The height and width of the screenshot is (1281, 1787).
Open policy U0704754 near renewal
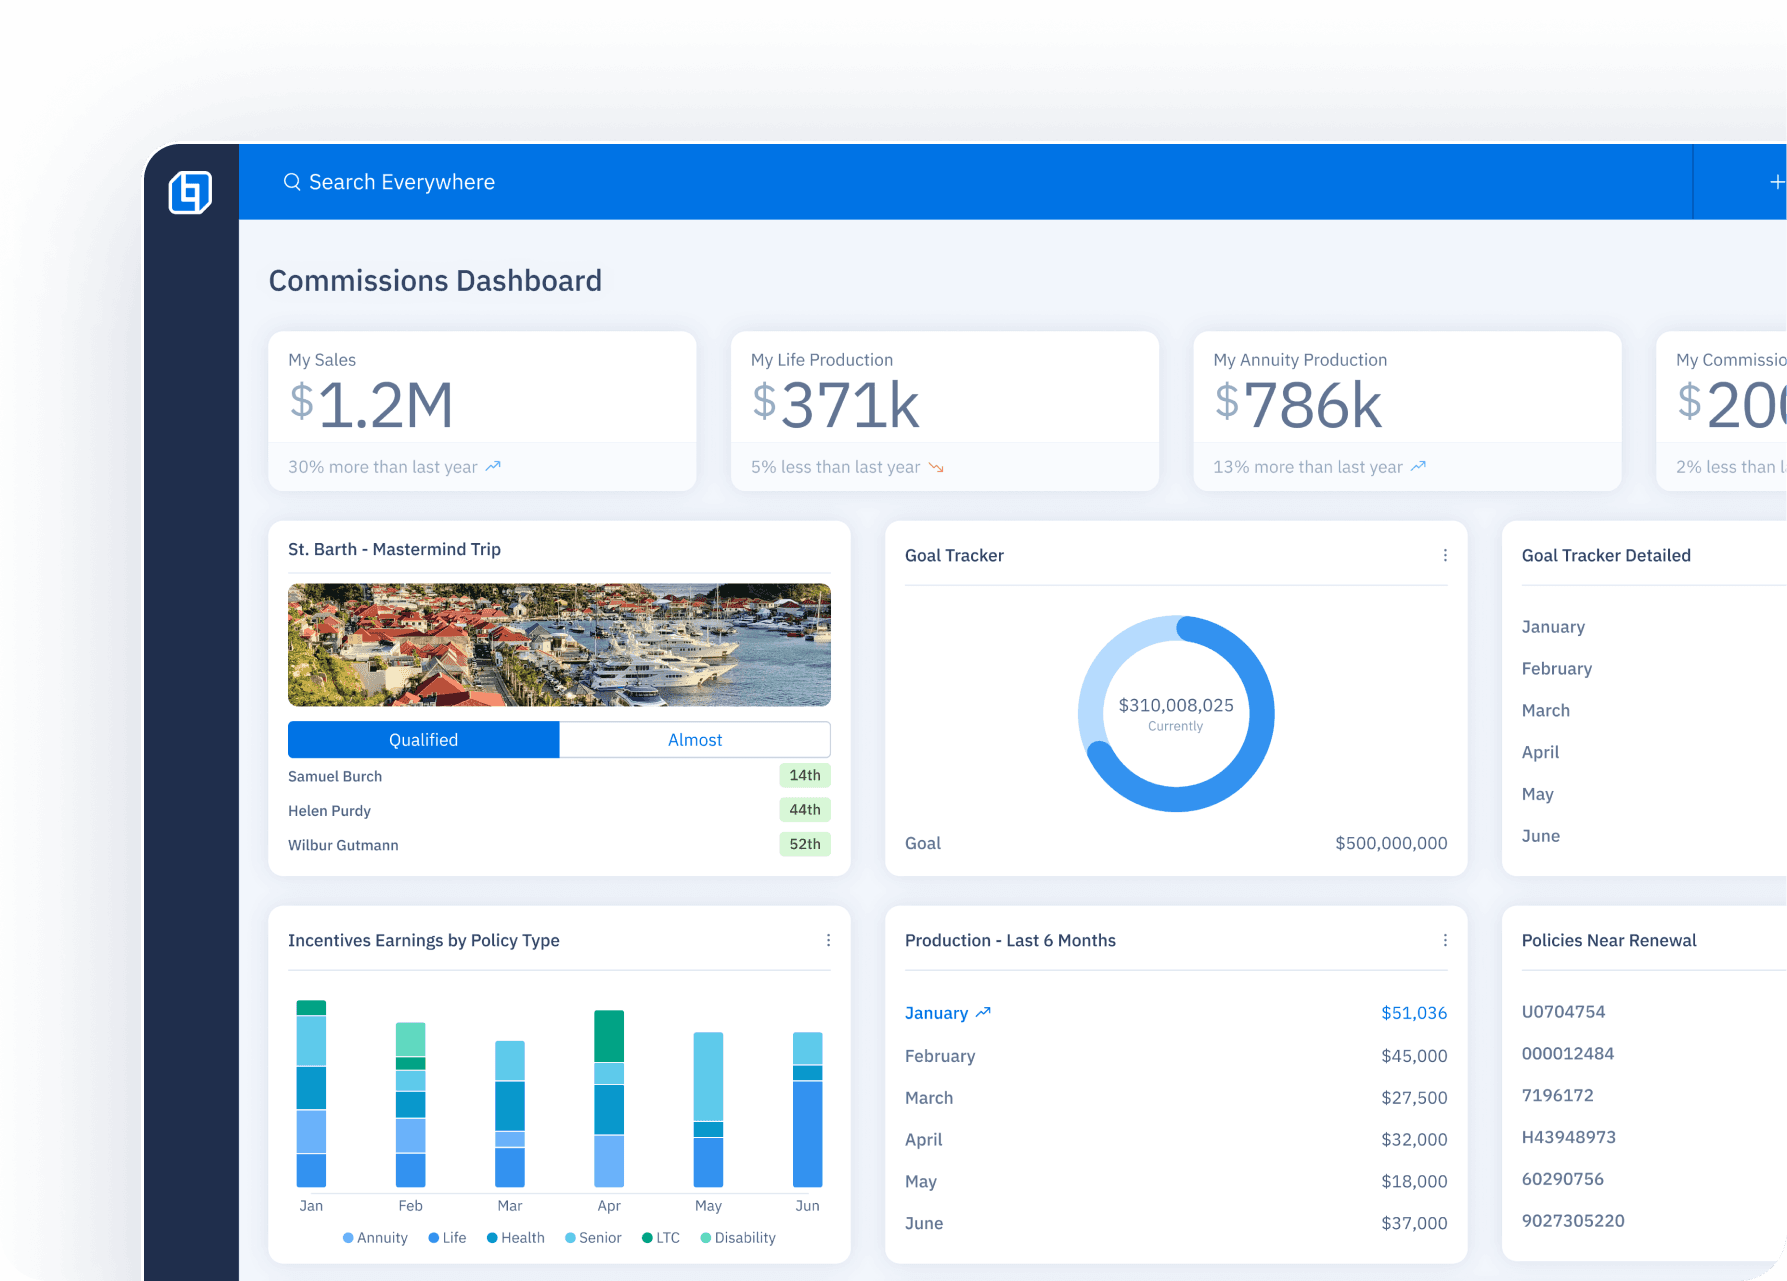1563,1012
